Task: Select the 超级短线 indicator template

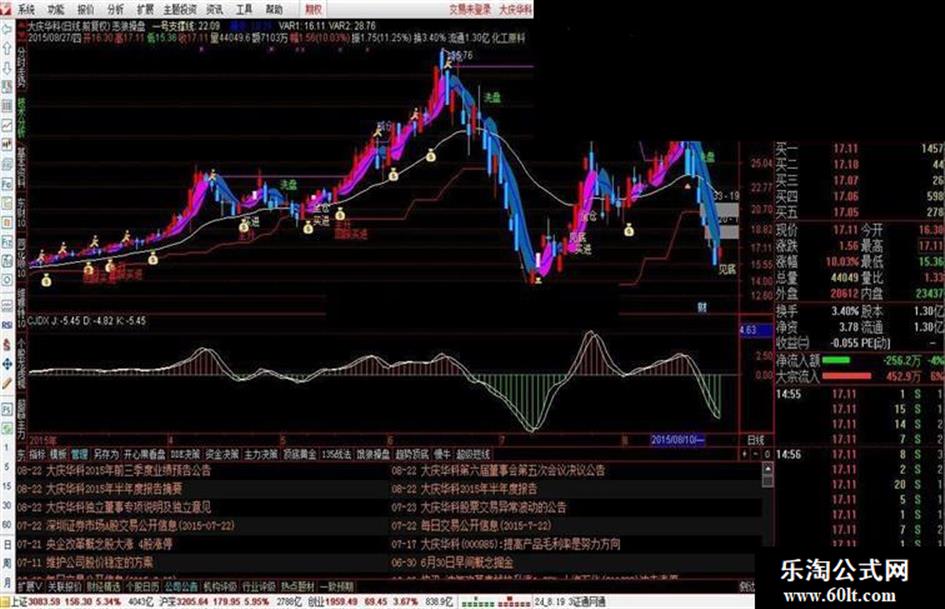Action: point(473,454)
